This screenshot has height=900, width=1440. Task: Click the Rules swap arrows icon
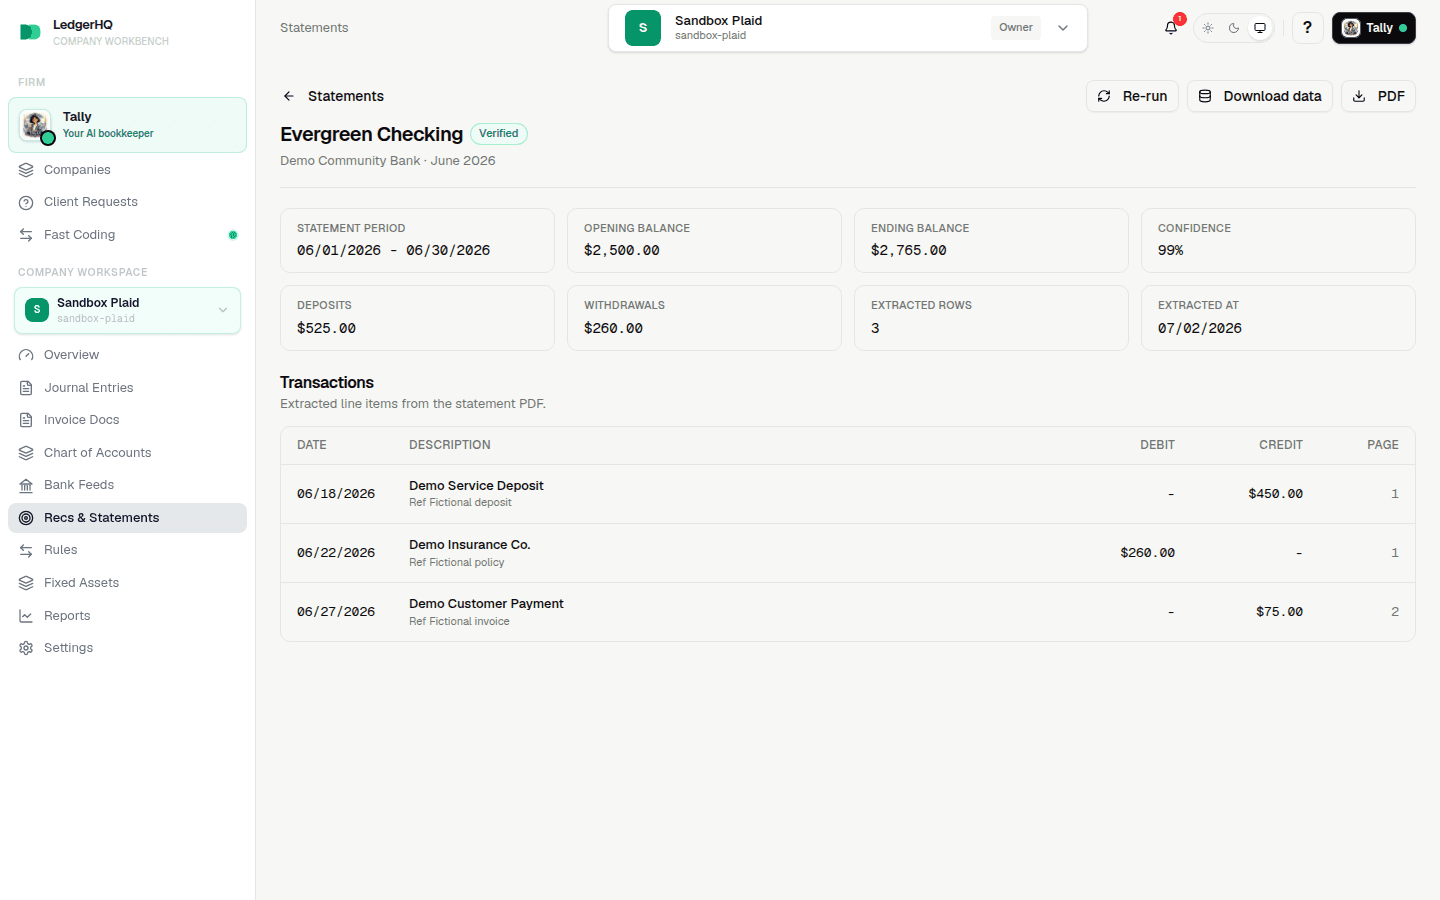(x=26, y=550)
